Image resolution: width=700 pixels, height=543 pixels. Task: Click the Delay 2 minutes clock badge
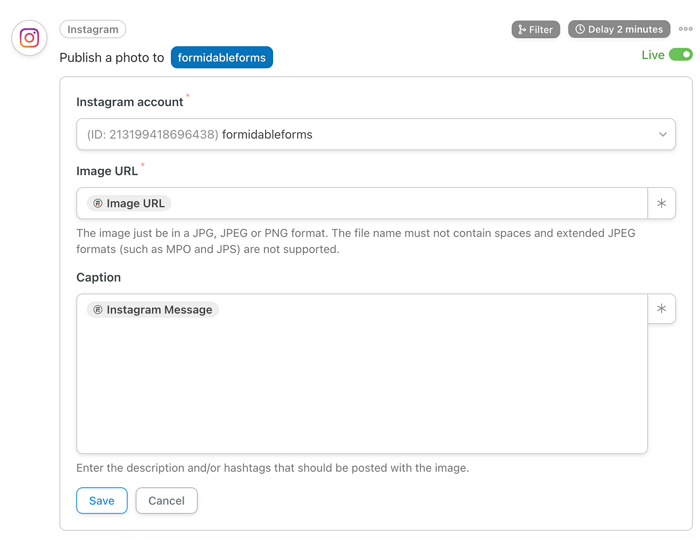click(x=619, y=30)
